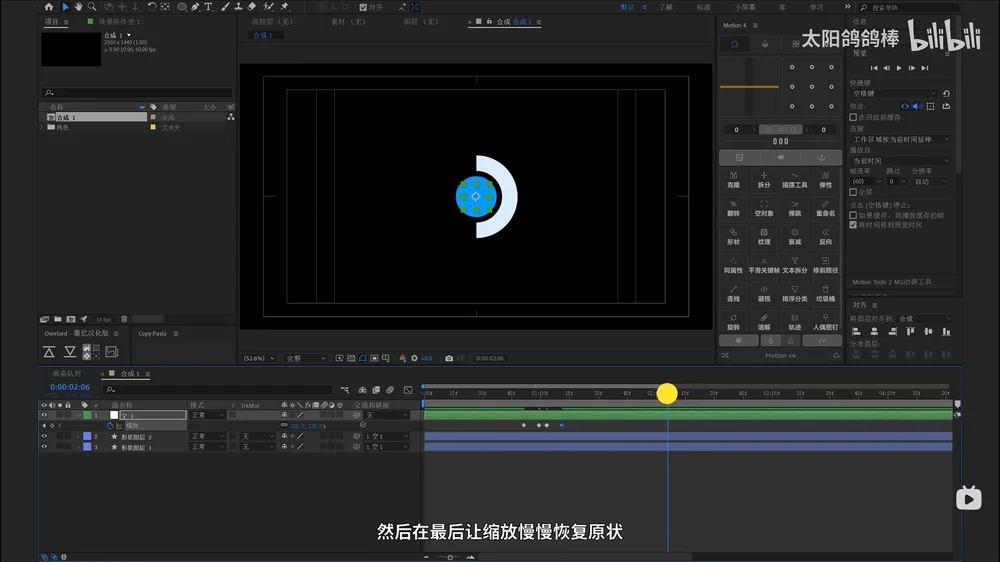Image resolution: width=1000 pixels, height=562 pixels.
Task: Open the 52.6% magnification dropdown
Action: point(259,359)
